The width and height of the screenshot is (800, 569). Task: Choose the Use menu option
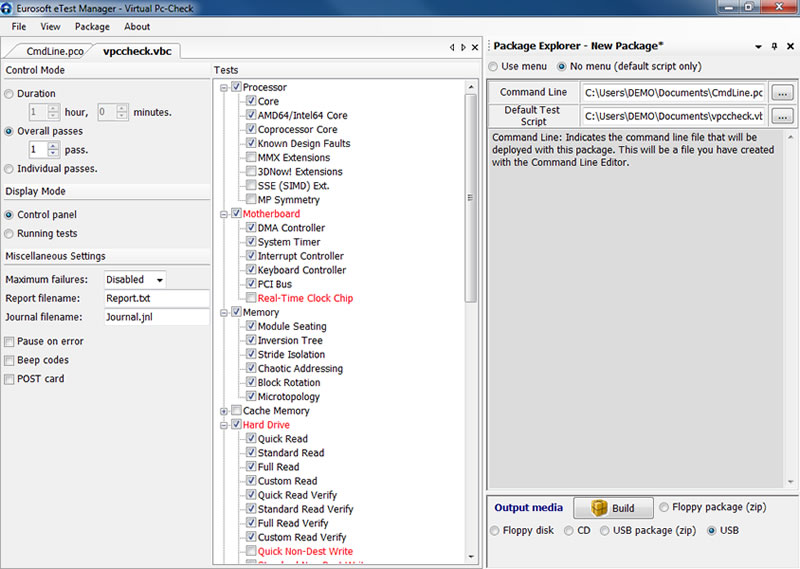(493, 66)
